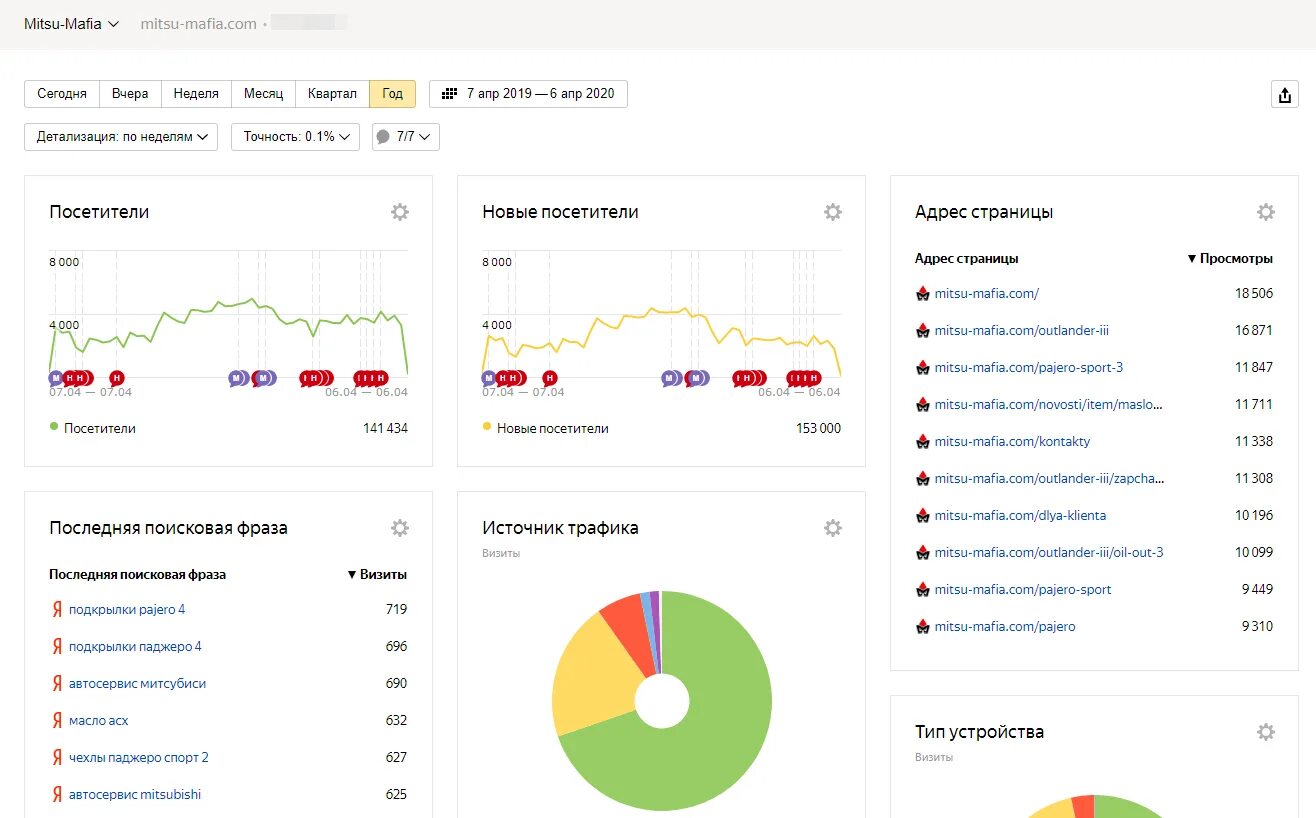Viewport: 1316px width, 818px height.
Task: Open settings gear of Посетители widget
Action: pos(400,212)
